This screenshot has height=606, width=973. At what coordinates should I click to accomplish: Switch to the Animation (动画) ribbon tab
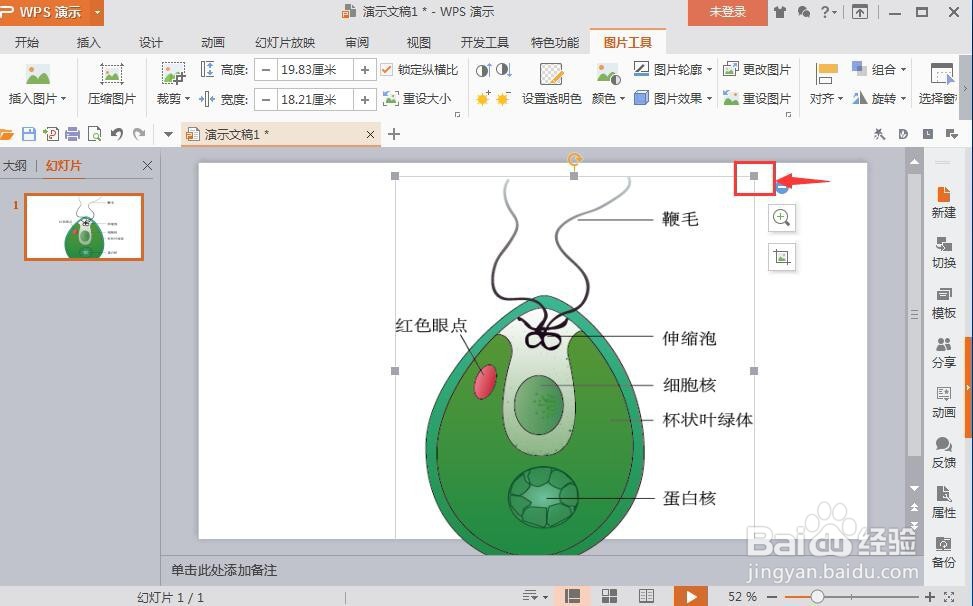(x=212, y=42)
